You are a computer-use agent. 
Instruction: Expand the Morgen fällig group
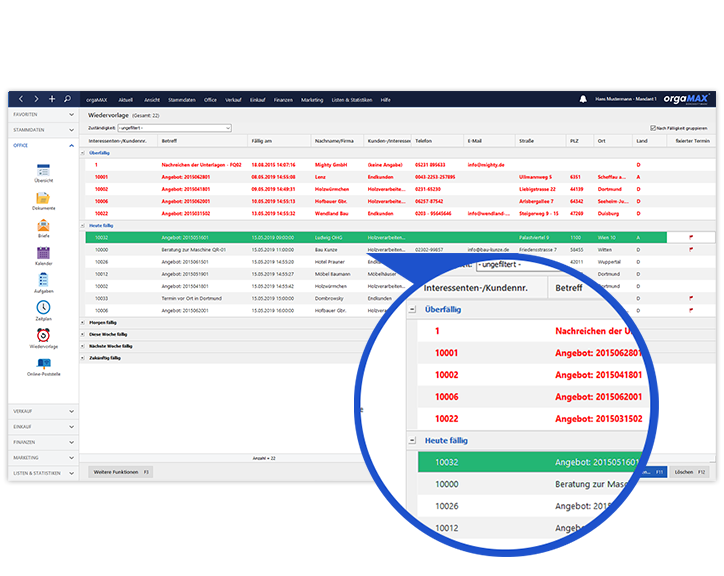coord(83,322)
